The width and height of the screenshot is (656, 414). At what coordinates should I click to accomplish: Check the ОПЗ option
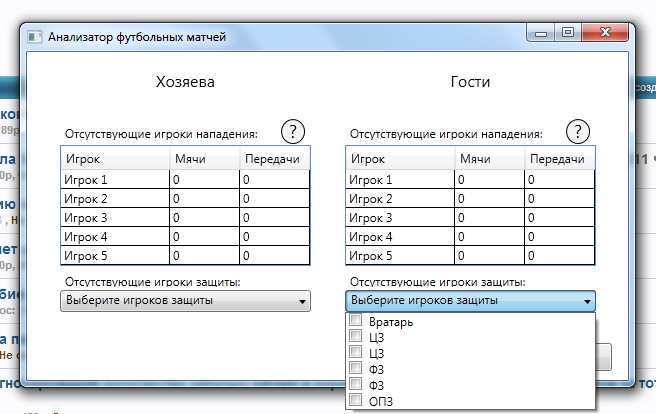pos(355,401)
